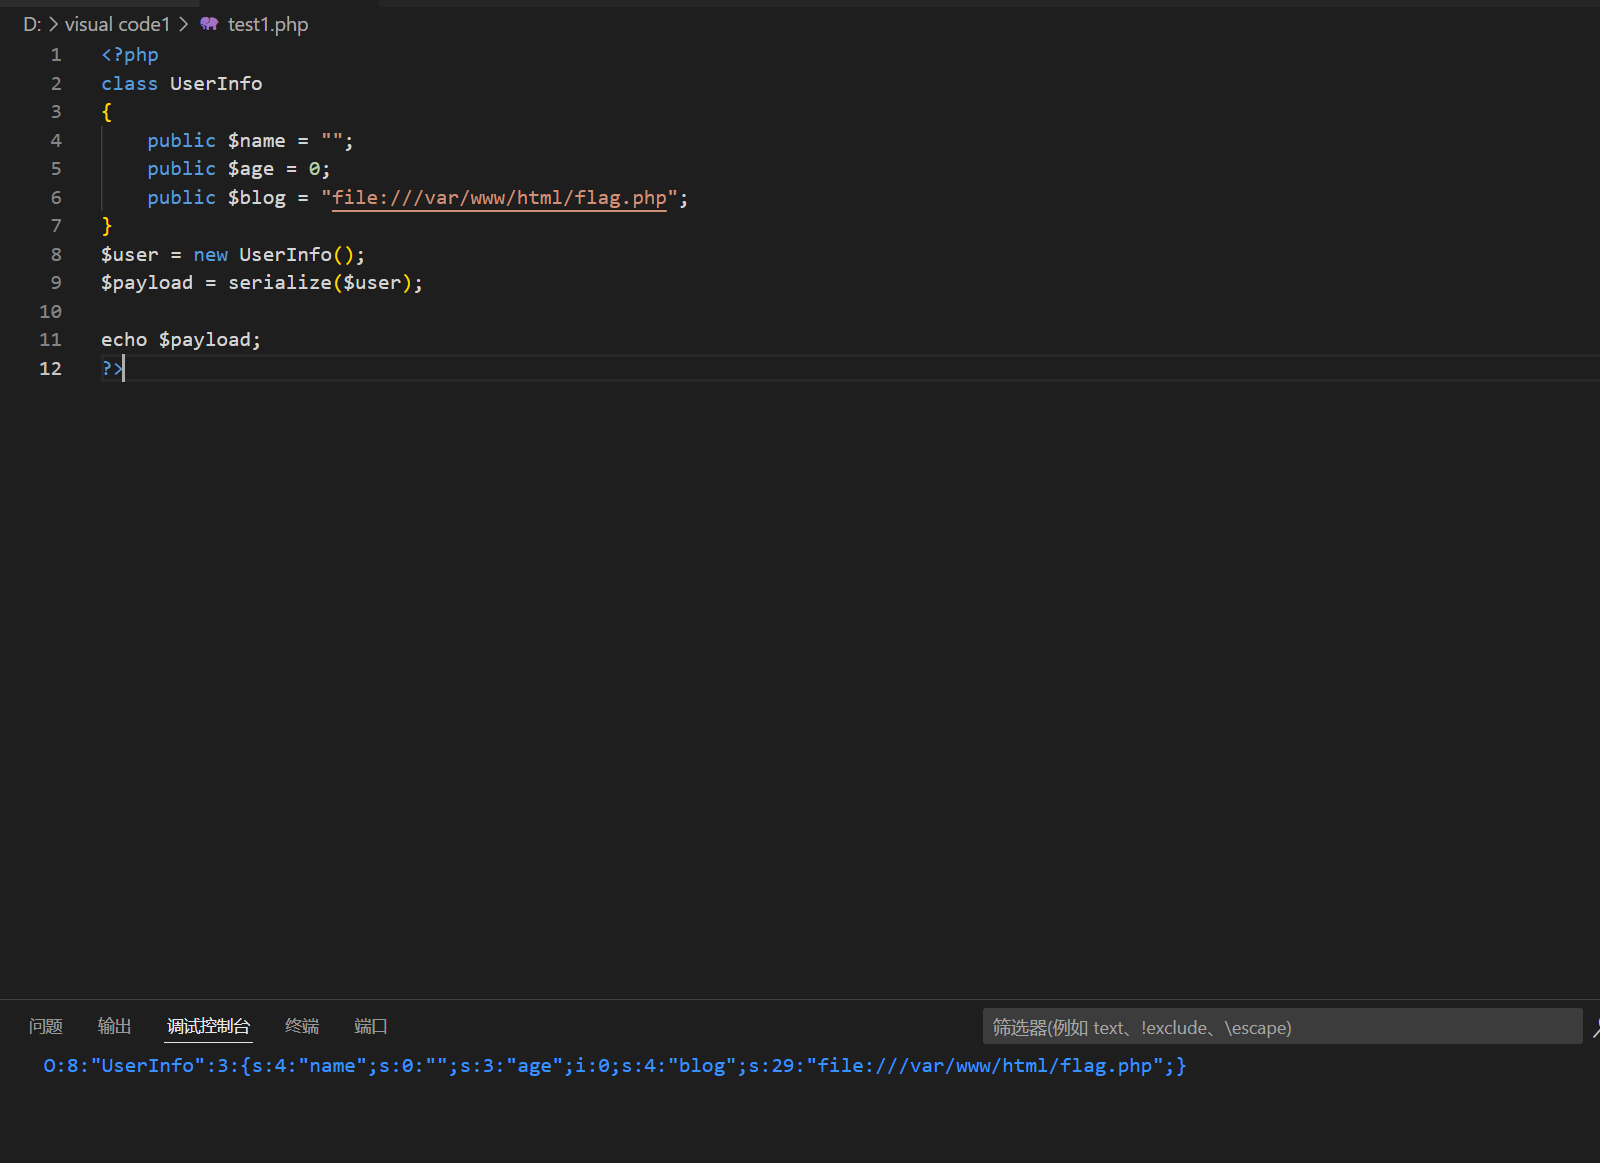Click the 'new' keyword on line 8
The height and width of the screenshot is (1163, 1600).
coord(211,255)
